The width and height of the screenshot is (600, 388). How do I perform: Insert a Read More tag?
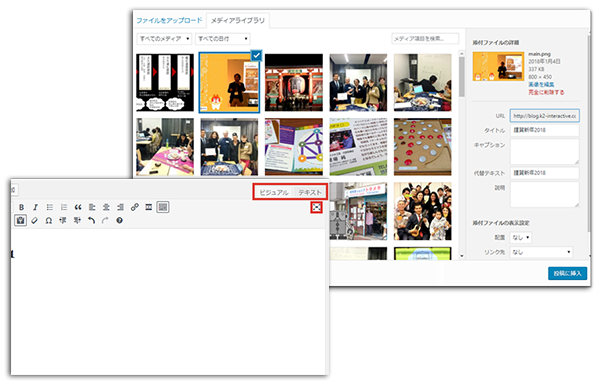pyautogui.click(x=149, y=207)
